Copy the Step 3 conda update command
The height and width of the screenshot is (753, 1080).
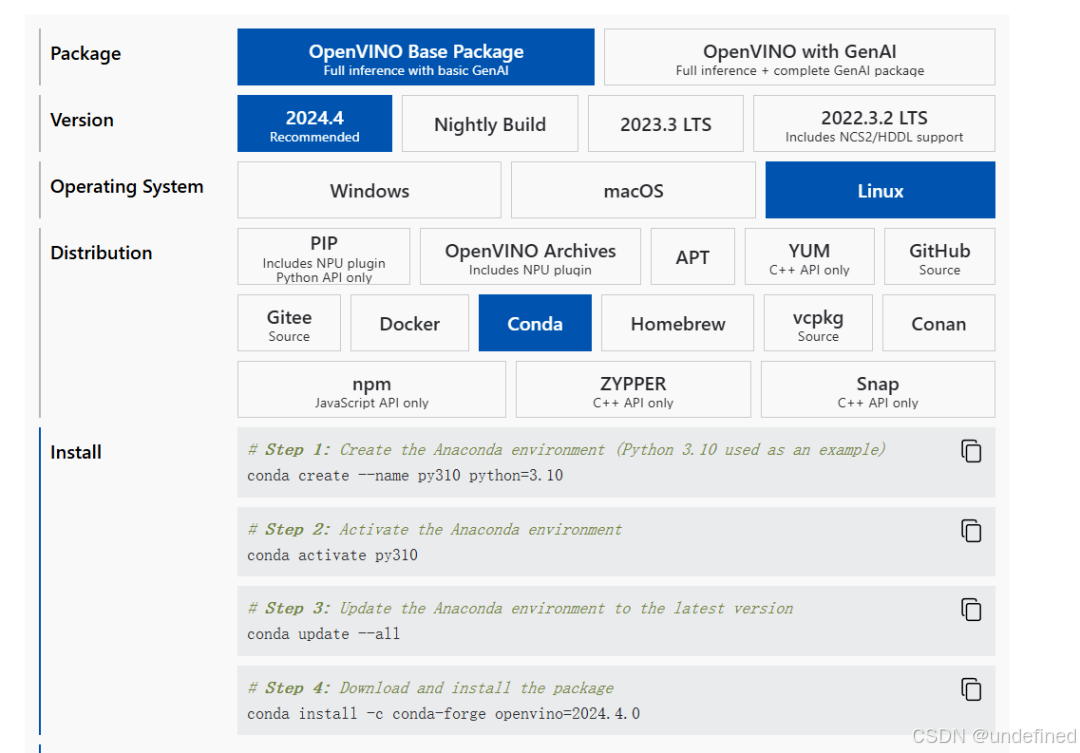coord(971,610)
